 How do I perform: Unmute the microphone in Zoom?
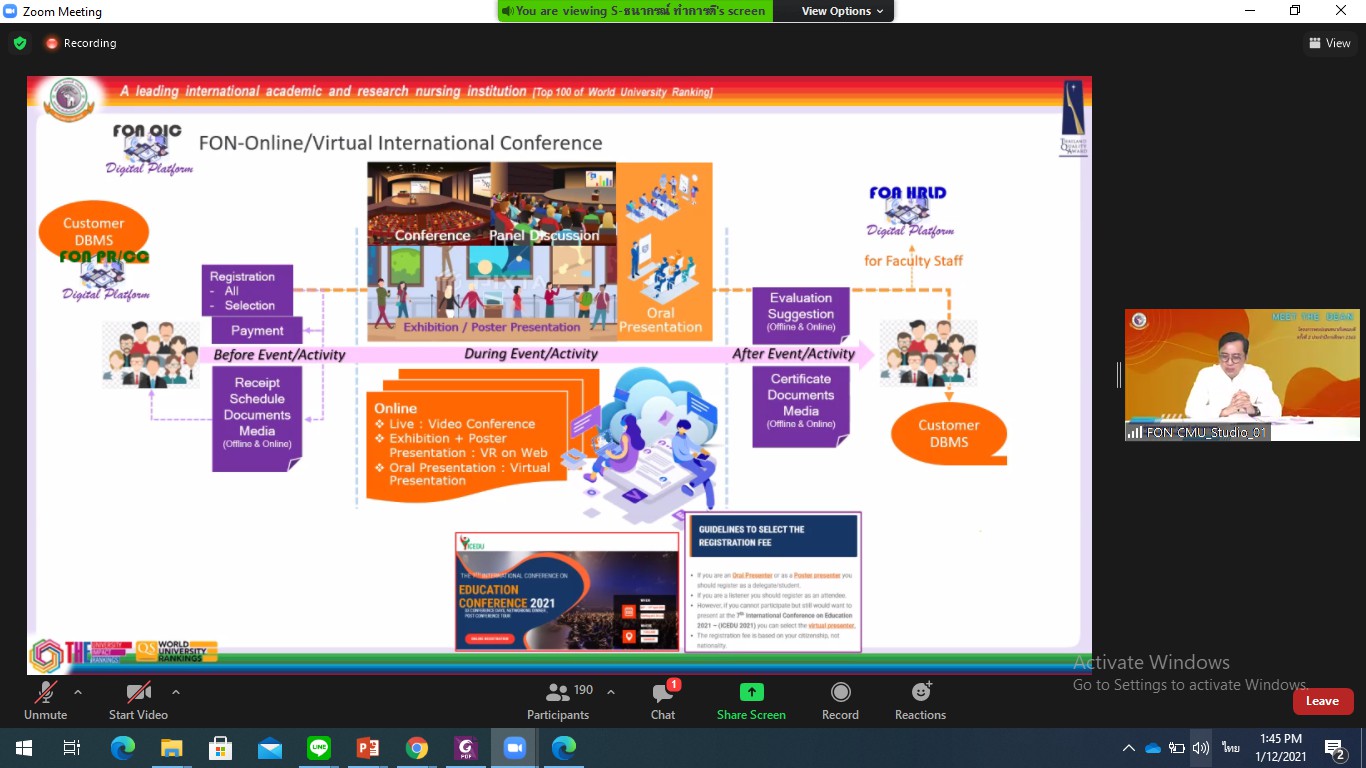[x=45, y=700]
